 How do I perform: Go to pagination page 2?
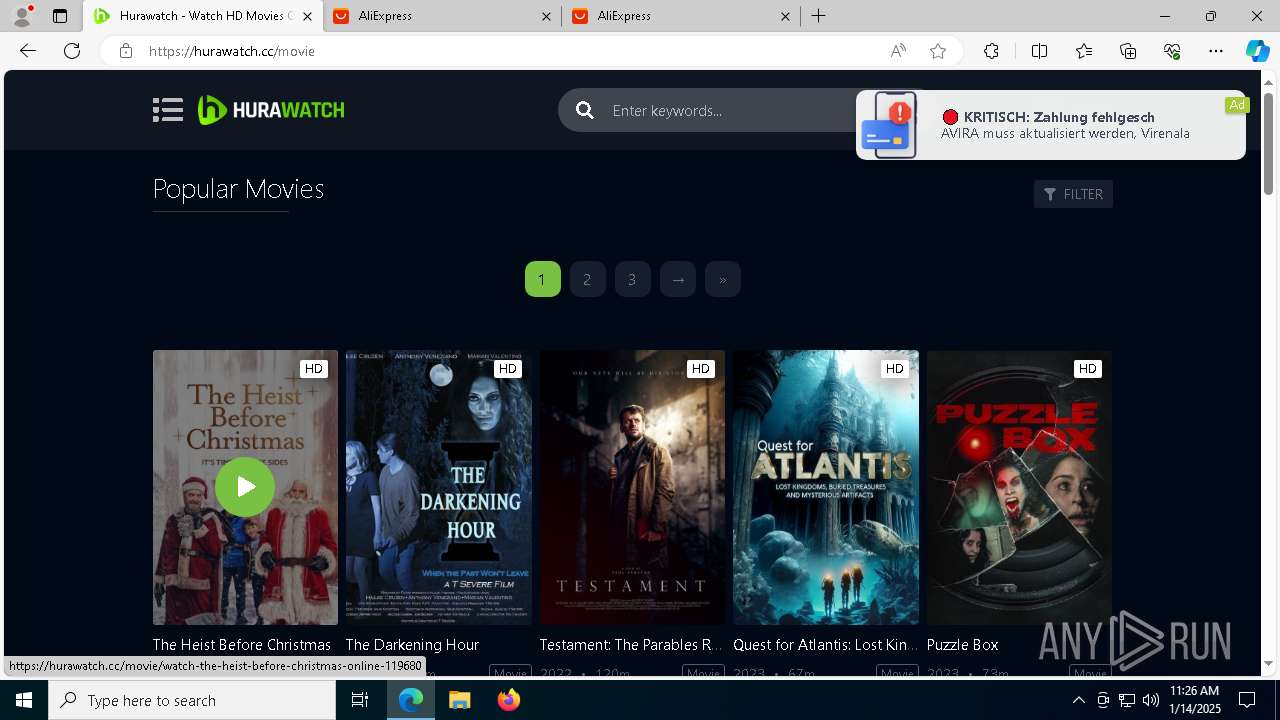coord(587,279)
